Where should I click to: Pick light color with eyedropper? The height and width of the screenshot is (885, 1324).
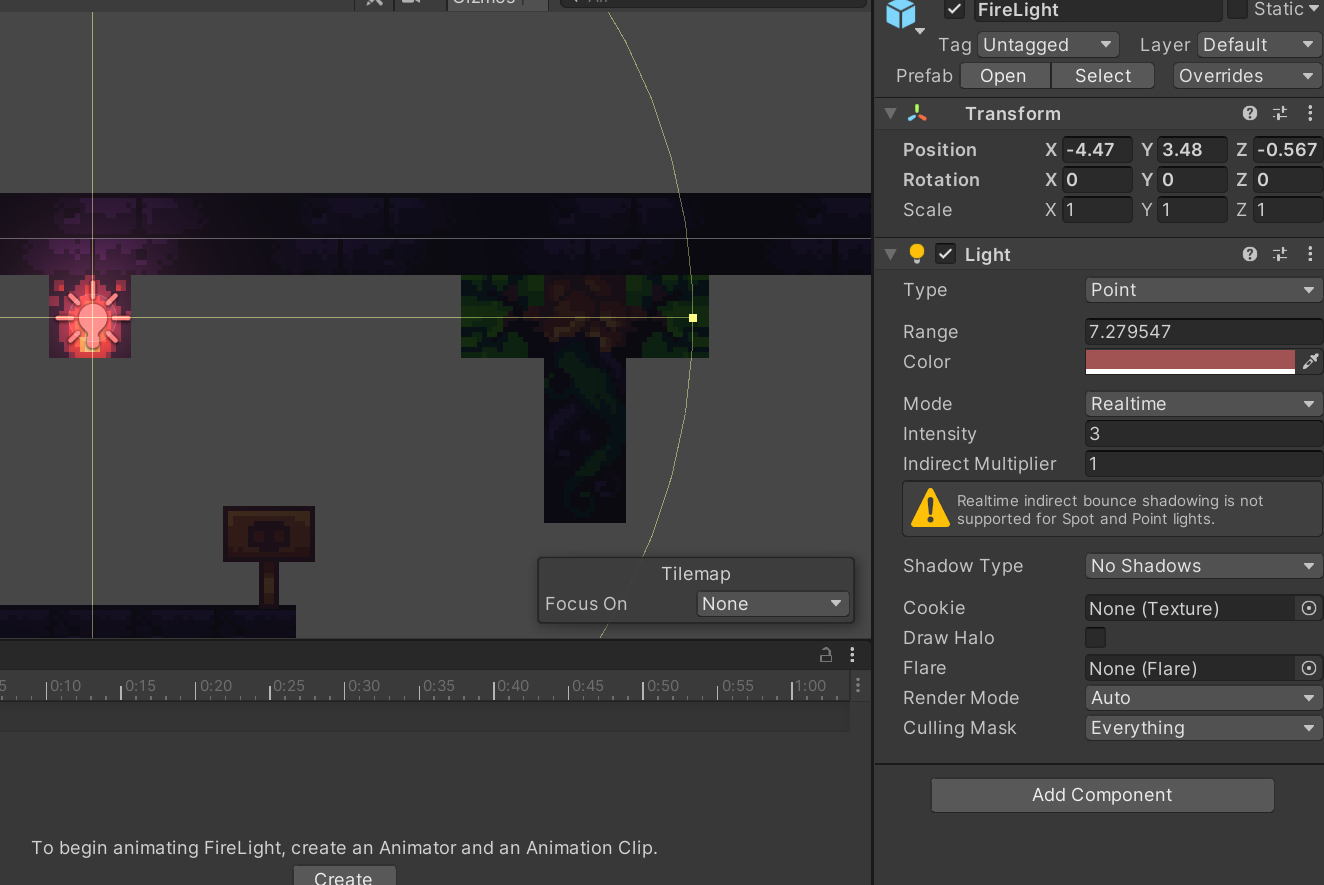[x=1310, y=362]
